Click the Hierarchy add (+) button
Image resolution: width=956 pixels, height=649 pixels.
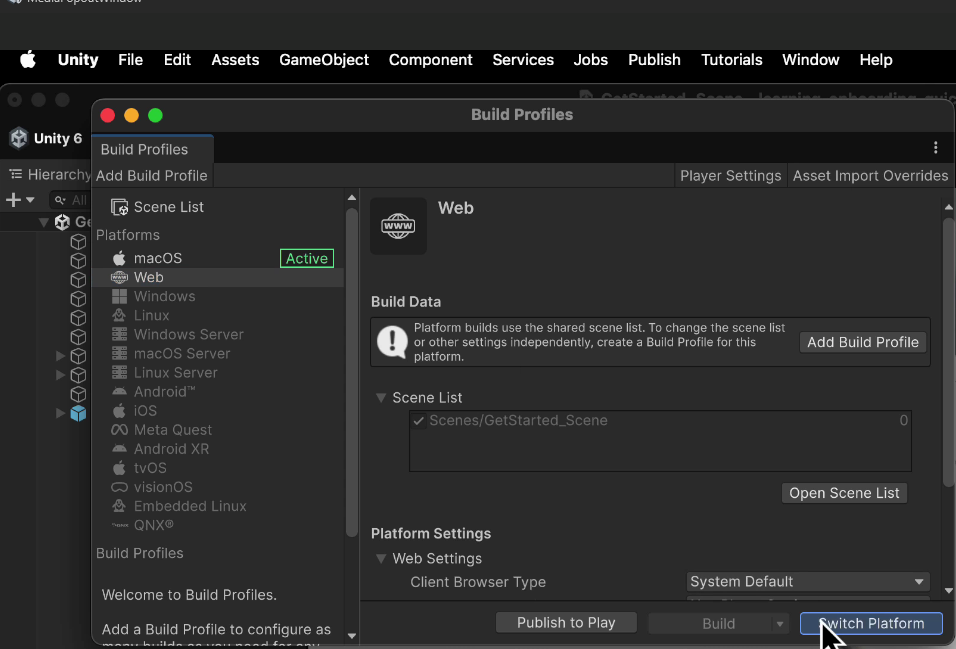(x=13, y=199)
